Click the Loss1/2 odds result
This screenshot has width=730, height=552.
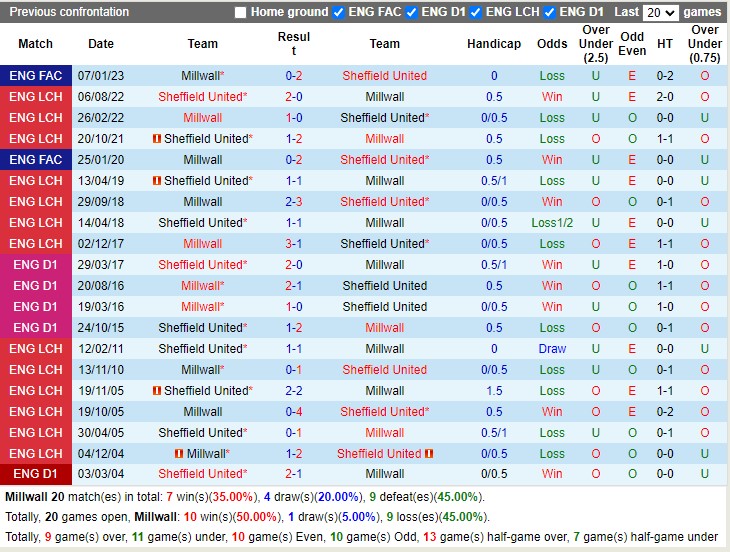552,223
